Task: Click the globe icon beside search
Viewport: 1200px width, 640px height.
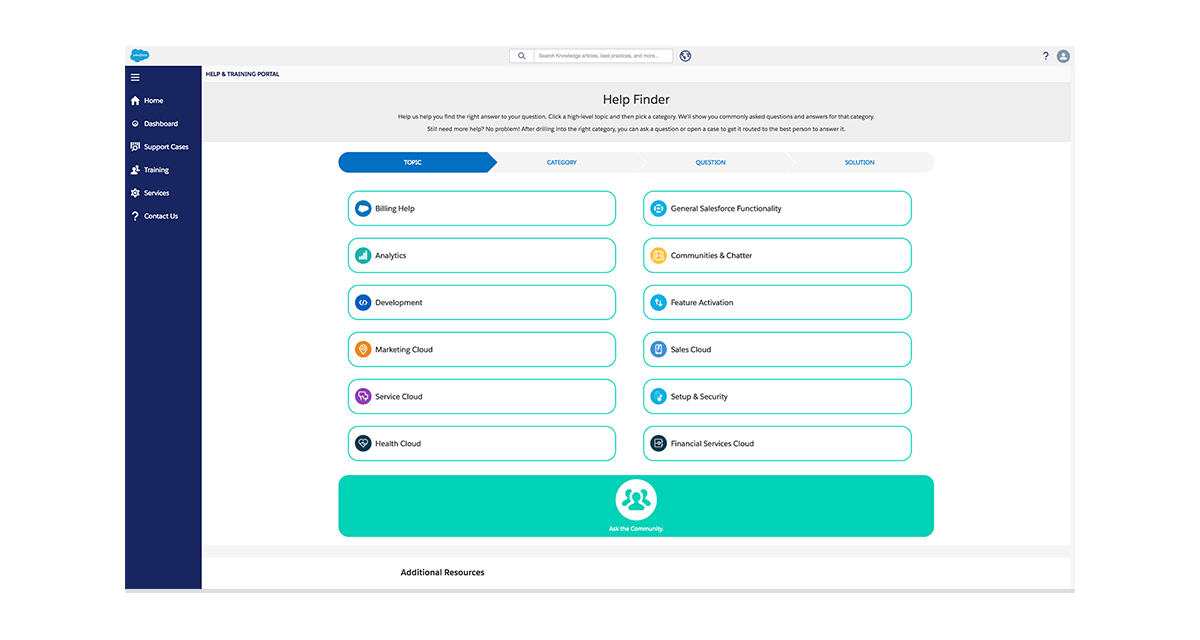Action: tap(685, 56)
